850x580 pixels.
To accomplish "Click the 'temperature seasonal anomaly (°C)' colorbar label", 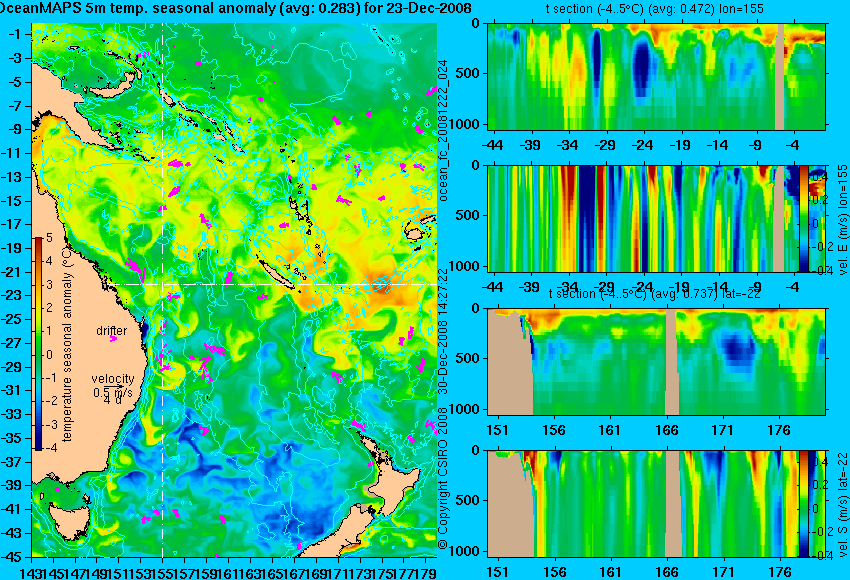I will pyautogui.click(x=67, y=345).
